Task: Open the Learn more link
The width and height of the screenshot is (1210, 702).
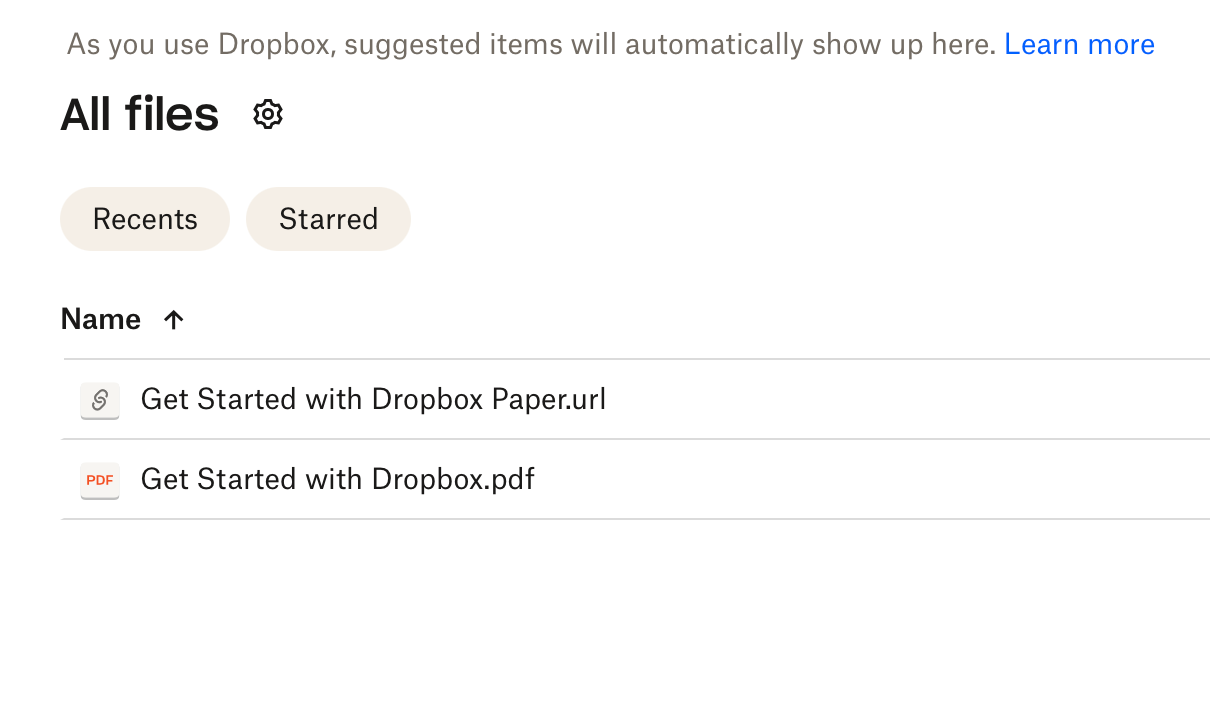Action: pos(1079,43)
